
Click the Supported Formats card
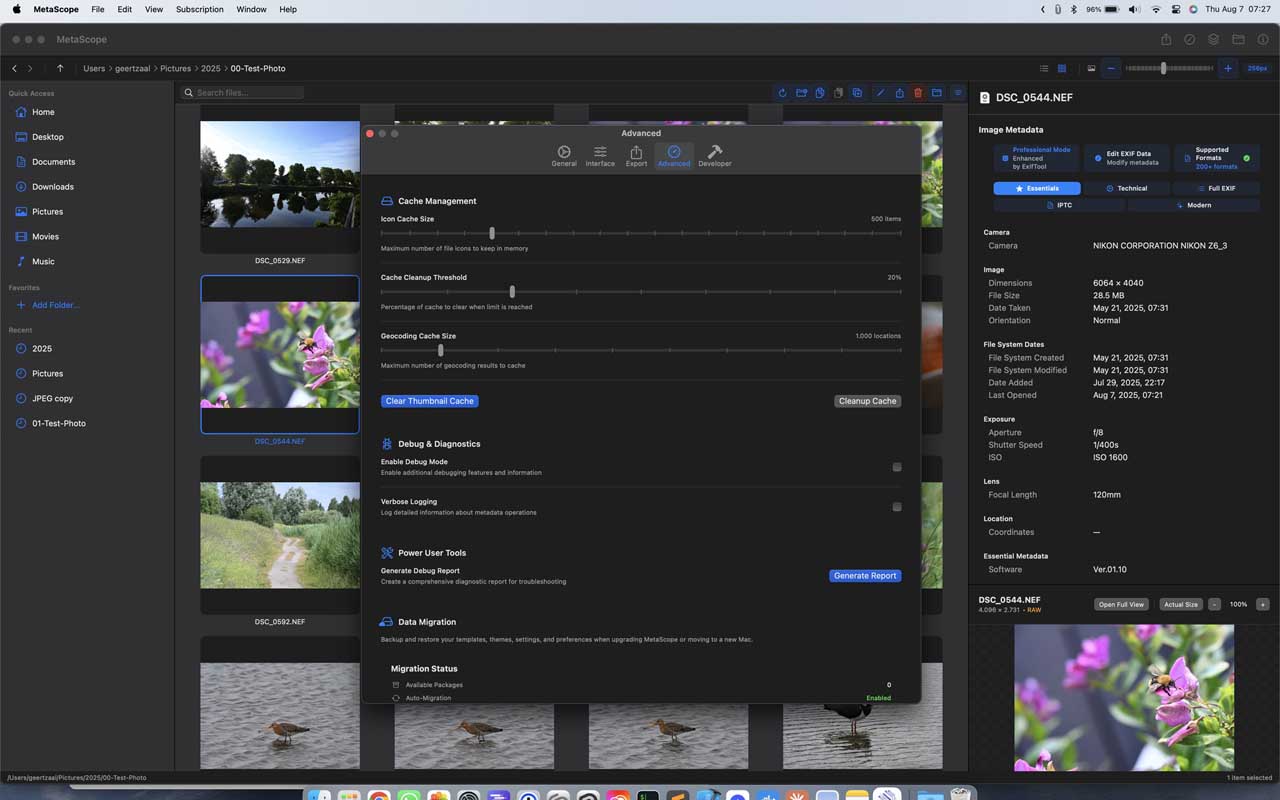[x=1217, y=158]
